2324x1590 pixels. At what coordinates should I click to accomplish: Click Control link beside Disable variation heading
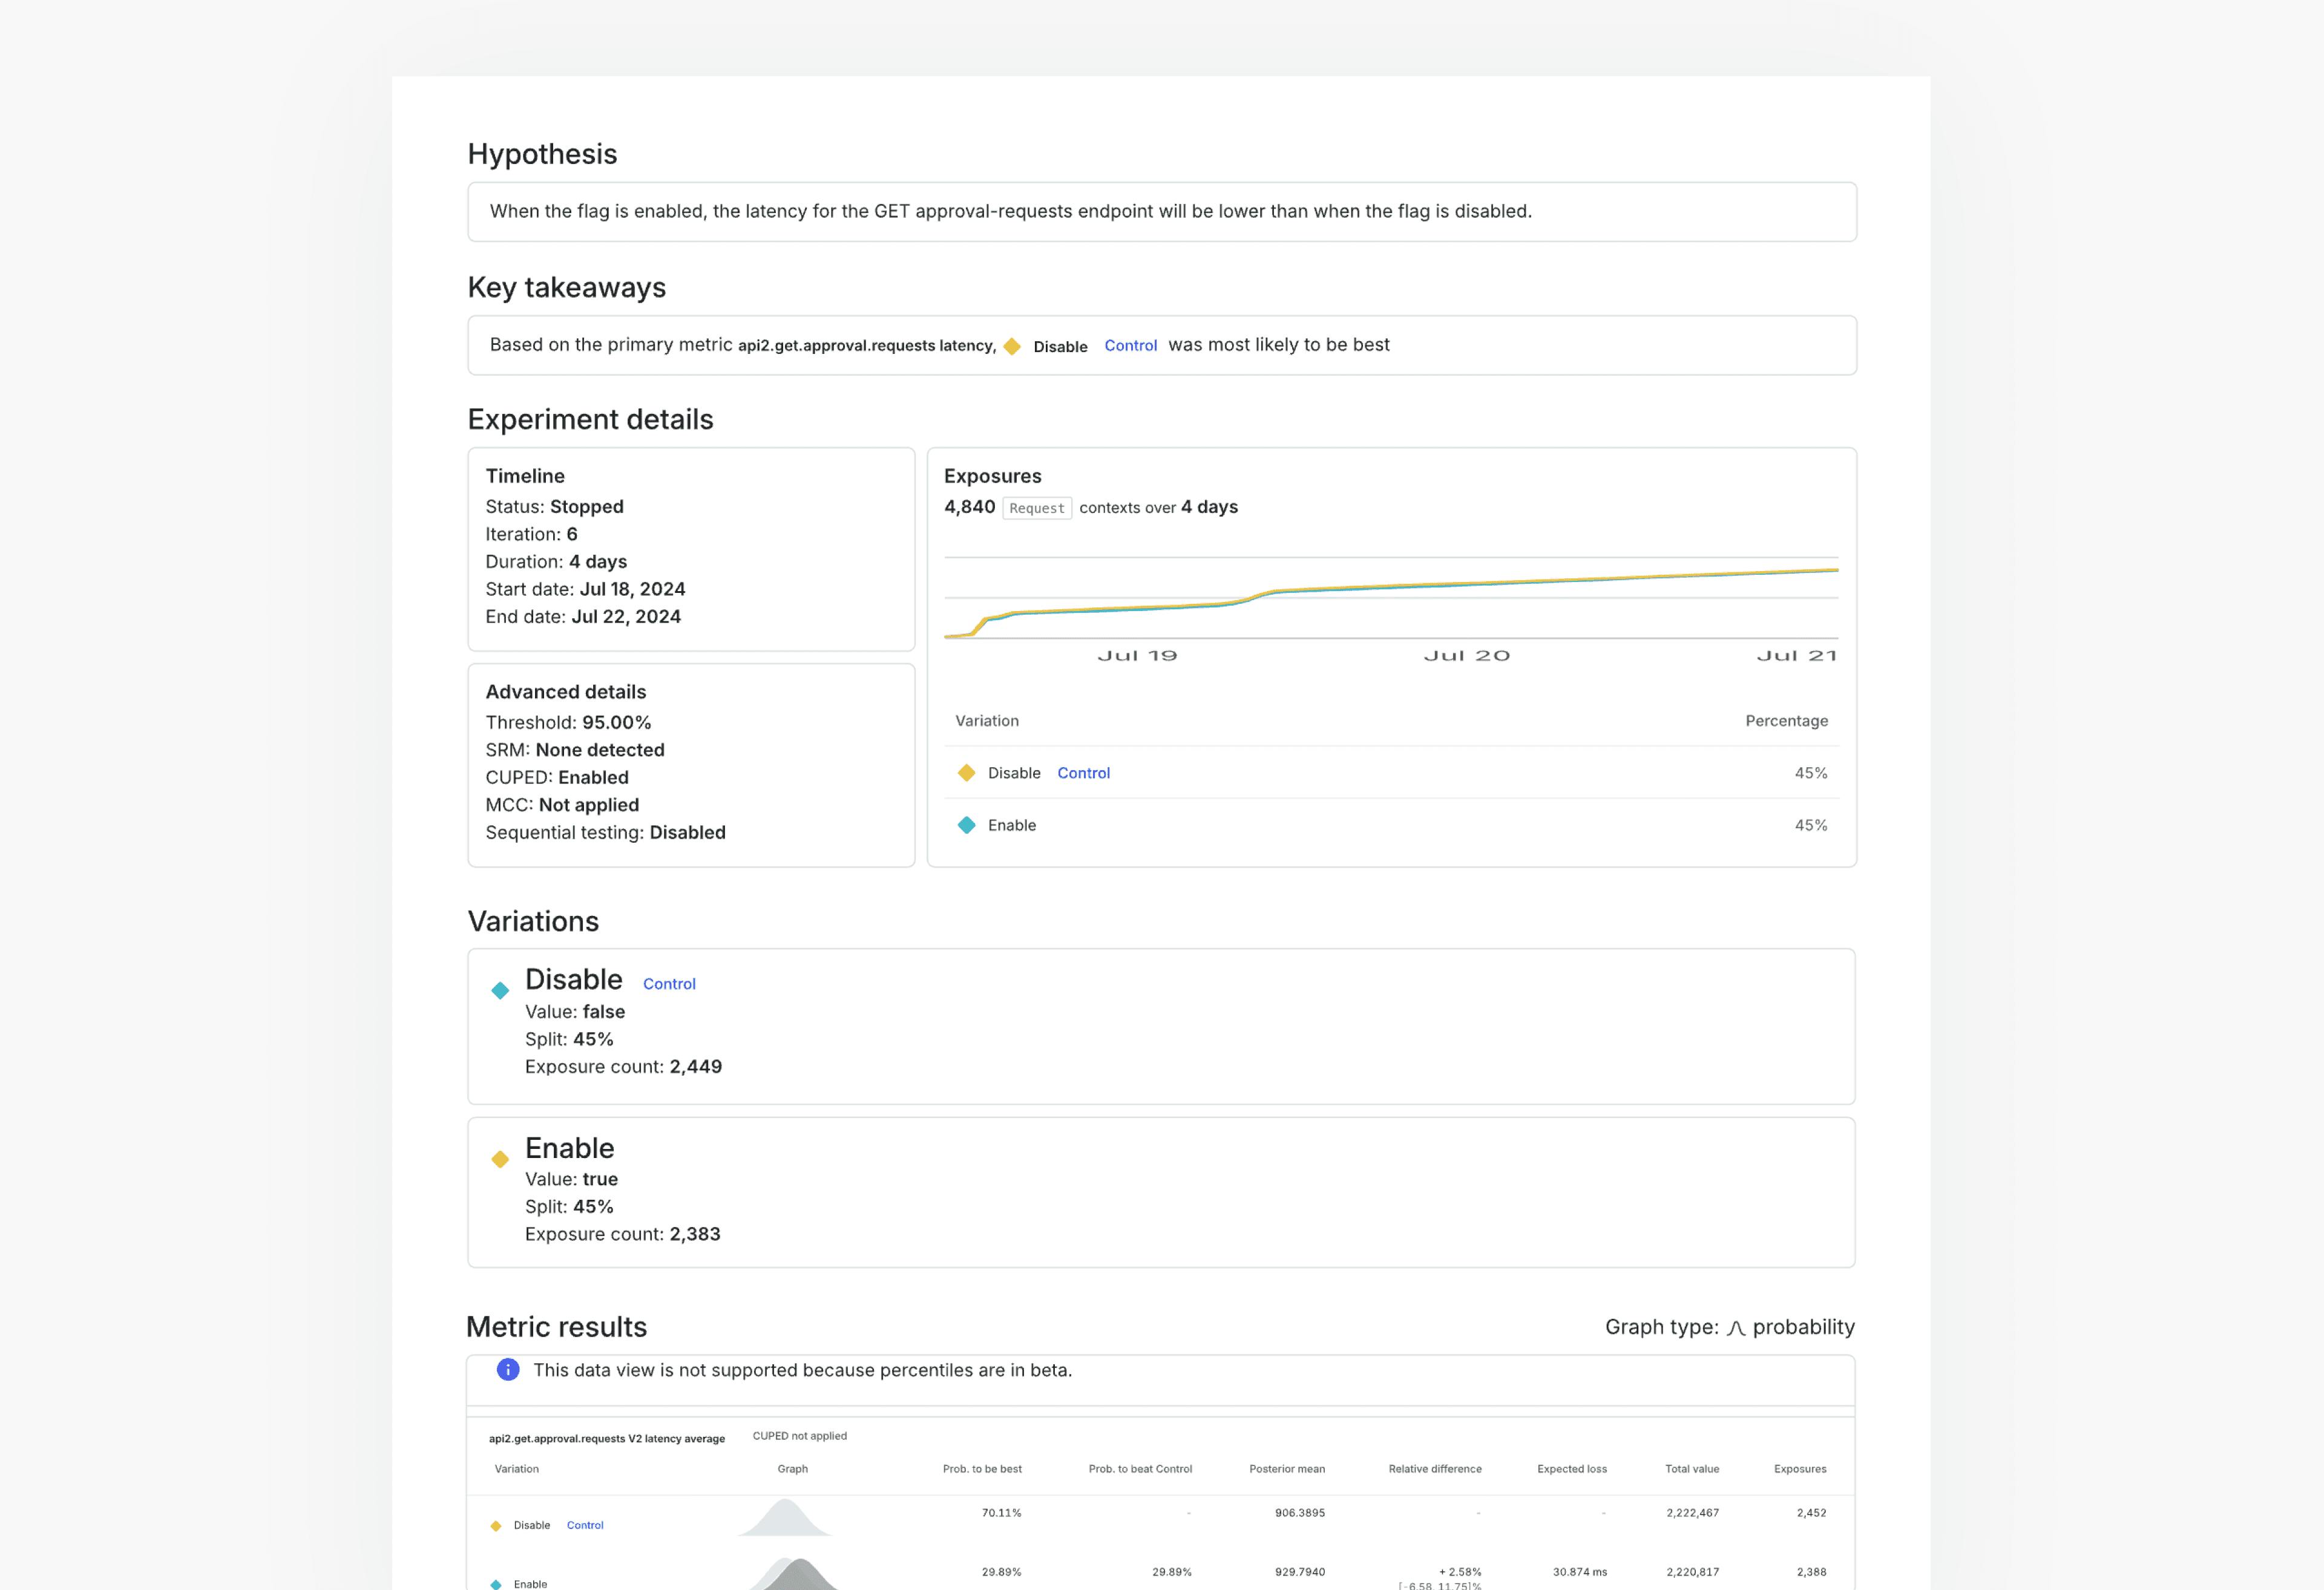coord(669,984)
